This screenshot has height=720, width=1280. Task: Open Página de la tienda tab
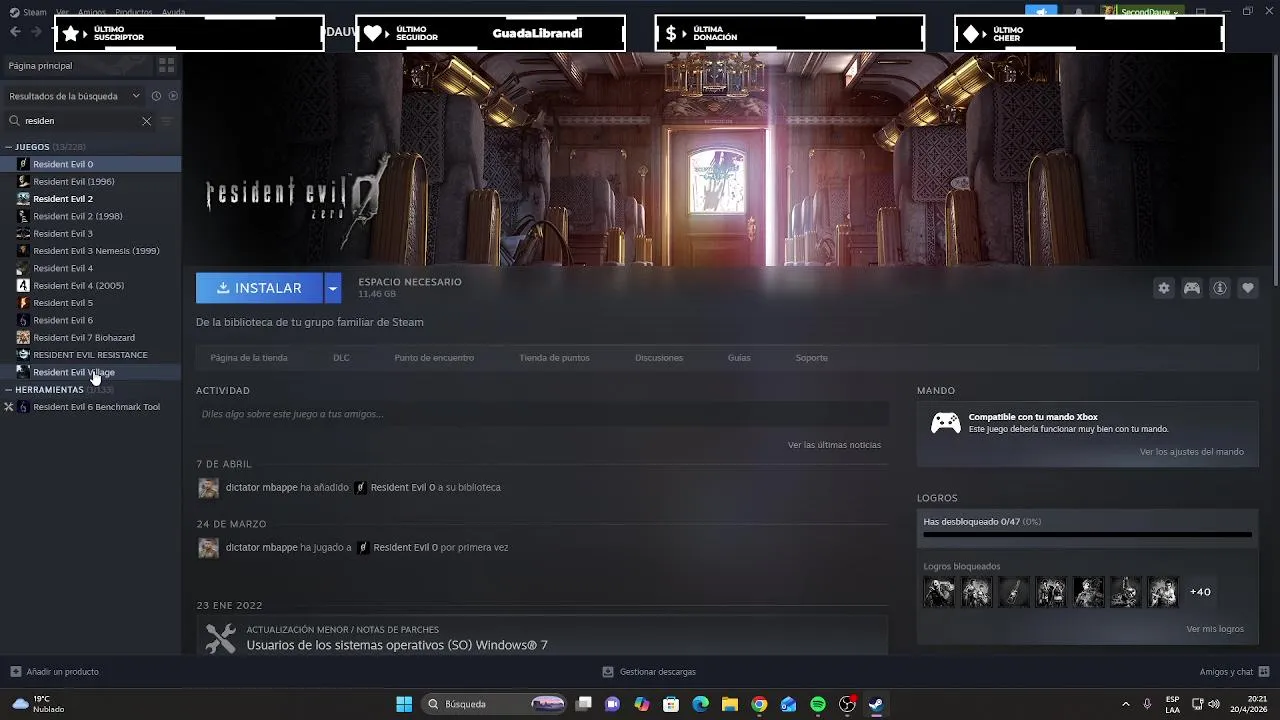pyautogui.click(x=249, y=358)
